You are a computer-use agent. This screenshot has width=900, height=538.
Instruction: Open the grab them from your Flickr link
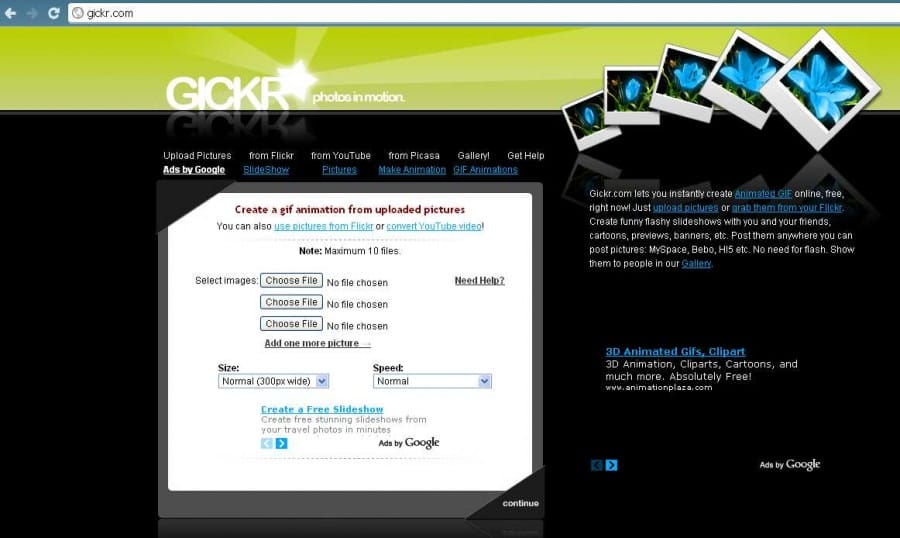(787, 208)
